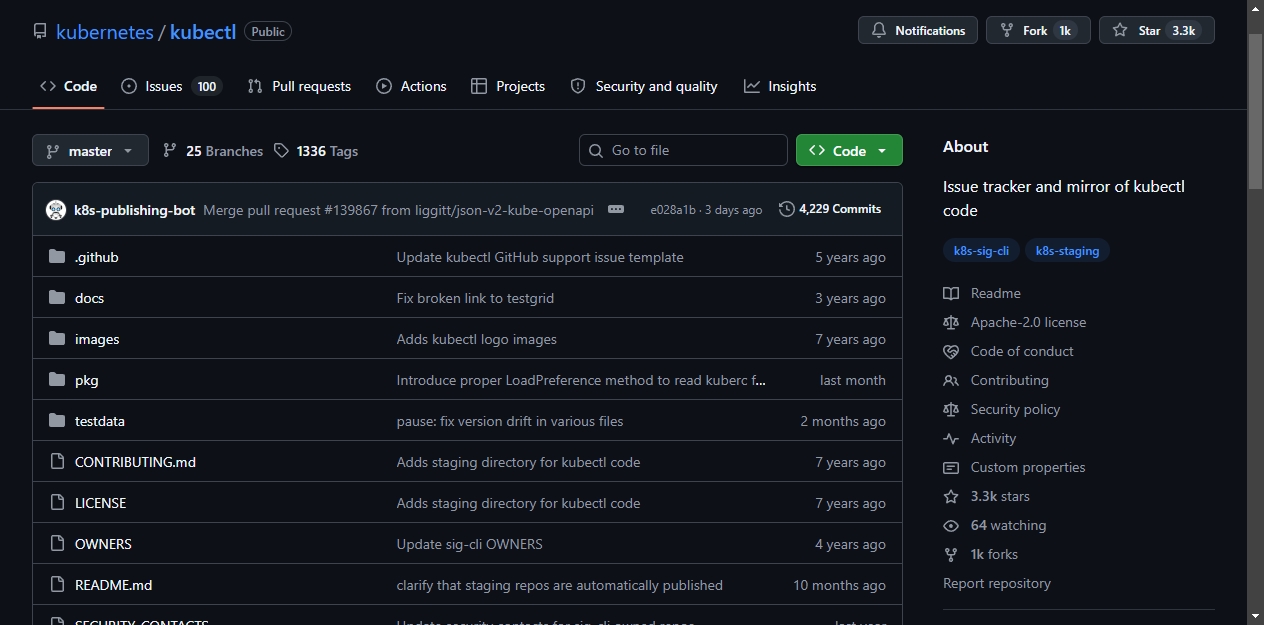
Task: View the 1k forks link
Action: [x=980, y=554]
